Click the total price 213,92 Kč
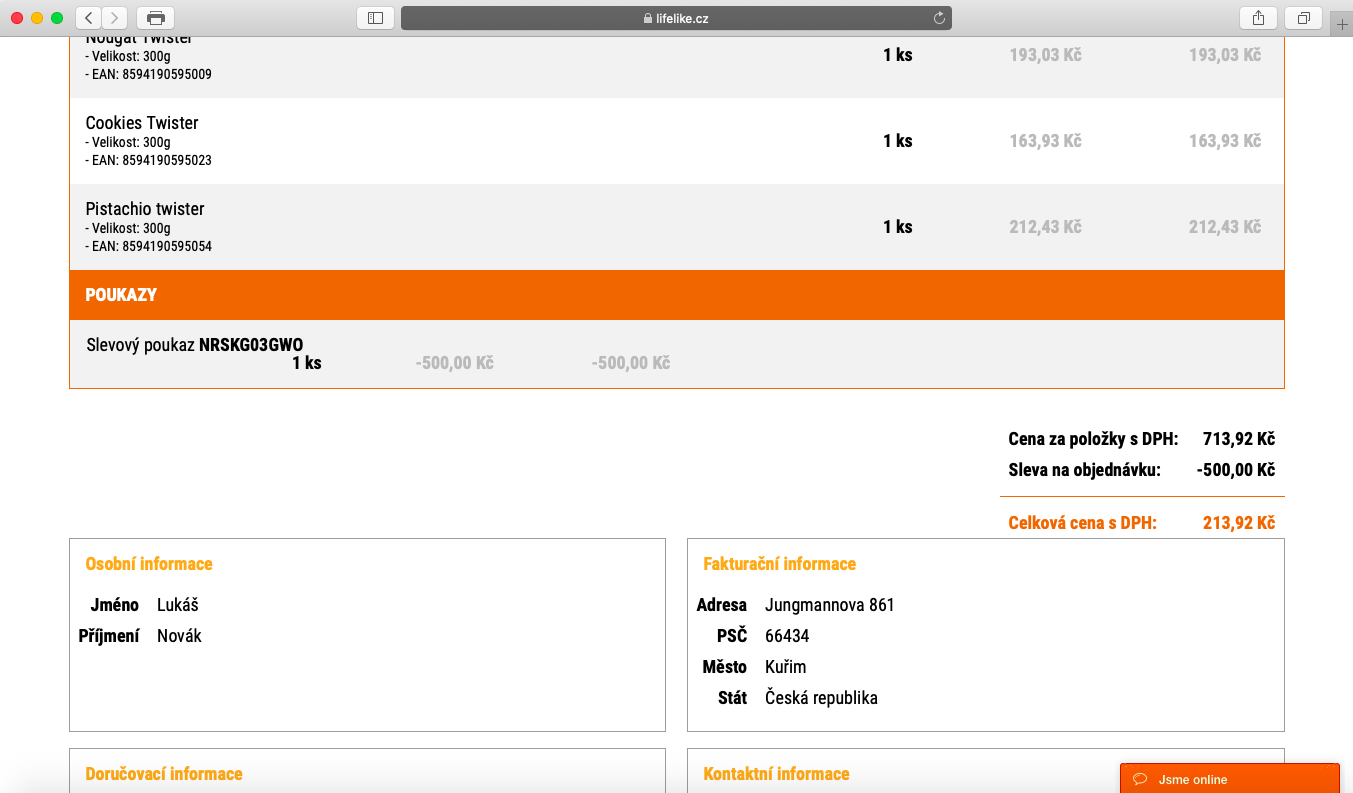The width and height of the screenshot is (1353, 793). click(x=1238, y=522)
